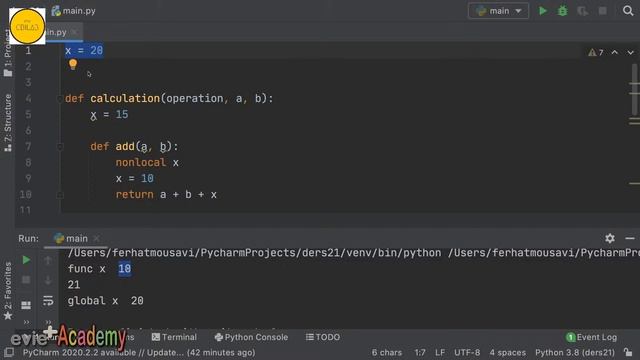Close the main.py editor tab

(75, 32)
